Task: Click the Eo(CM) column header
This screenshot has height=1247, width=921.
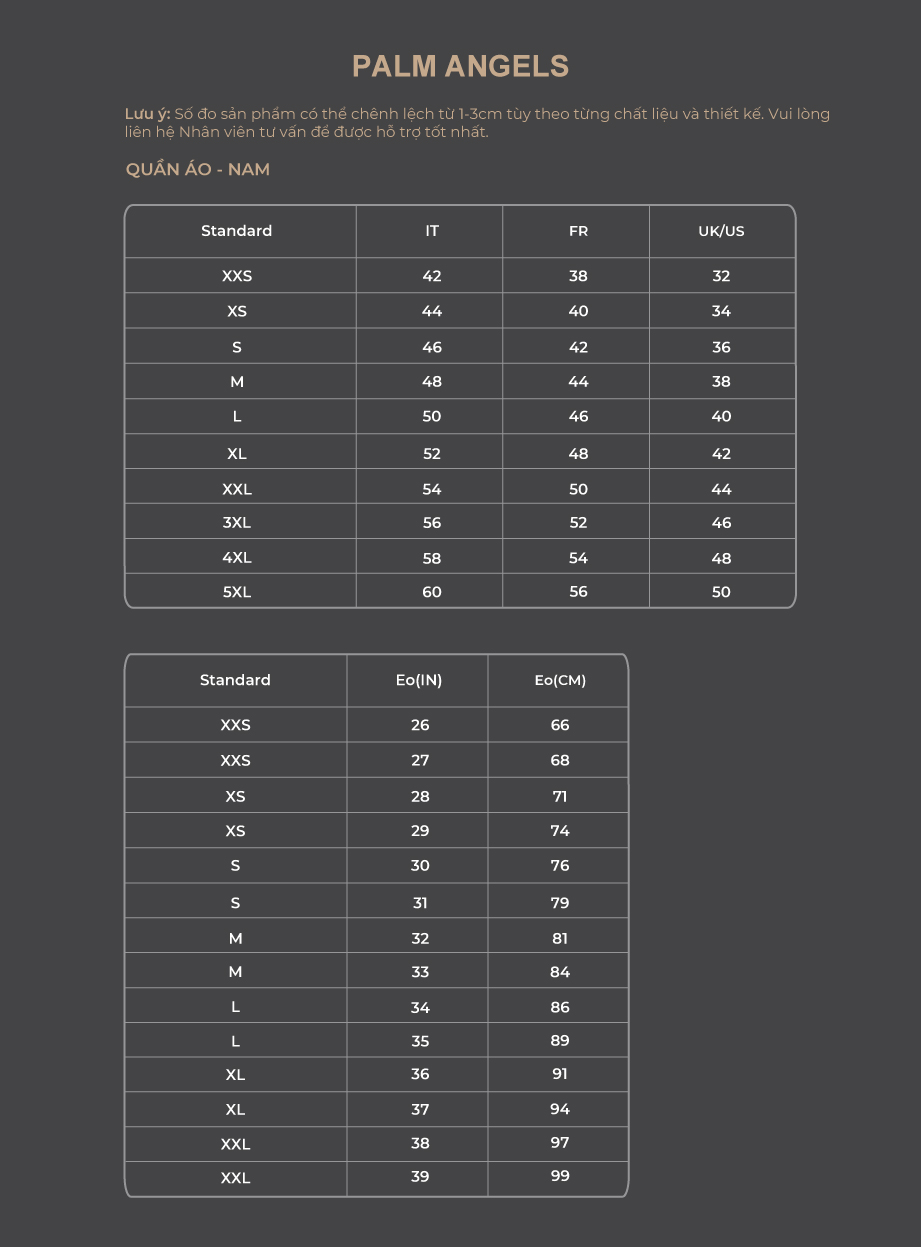Action: point(560,680)
